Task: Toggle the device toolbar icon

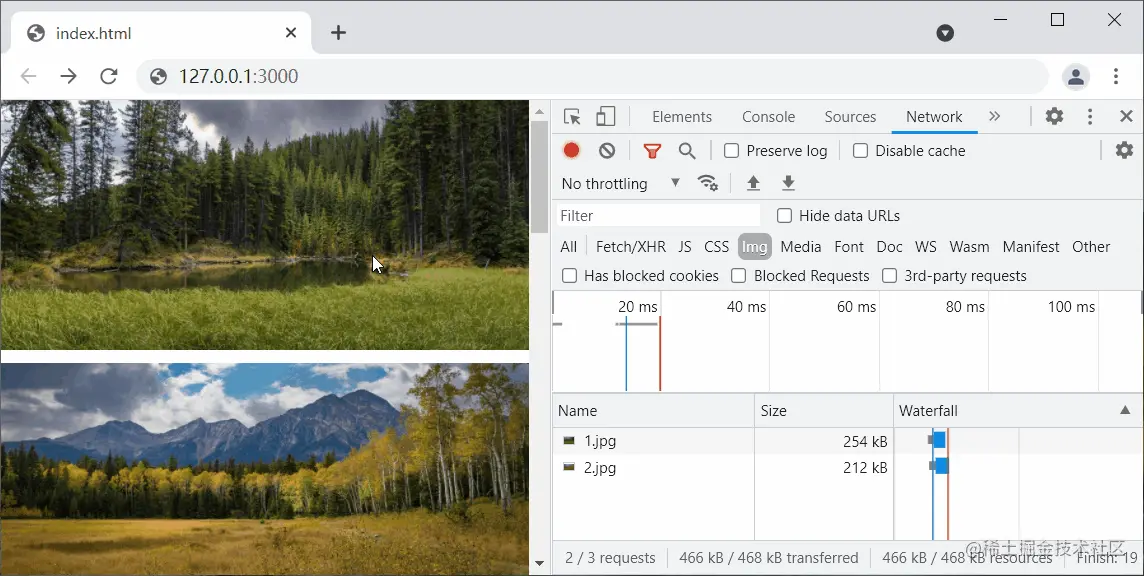Action: pyautogui.click(x=606, y=117)
